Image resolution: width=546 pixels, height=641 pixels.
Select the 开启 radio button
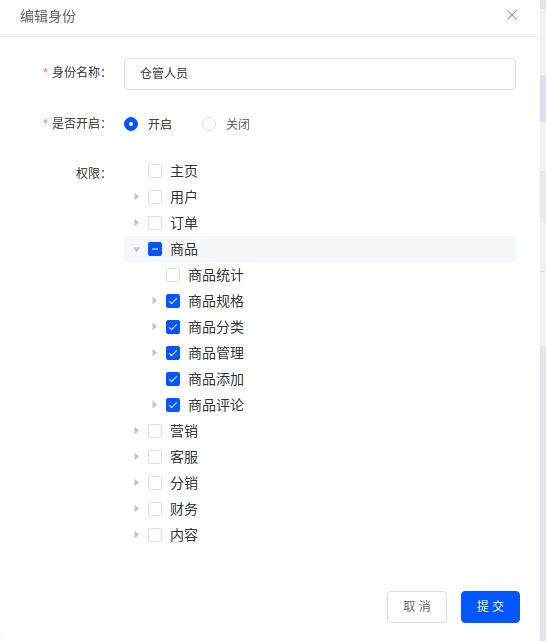tap(131, 124)
